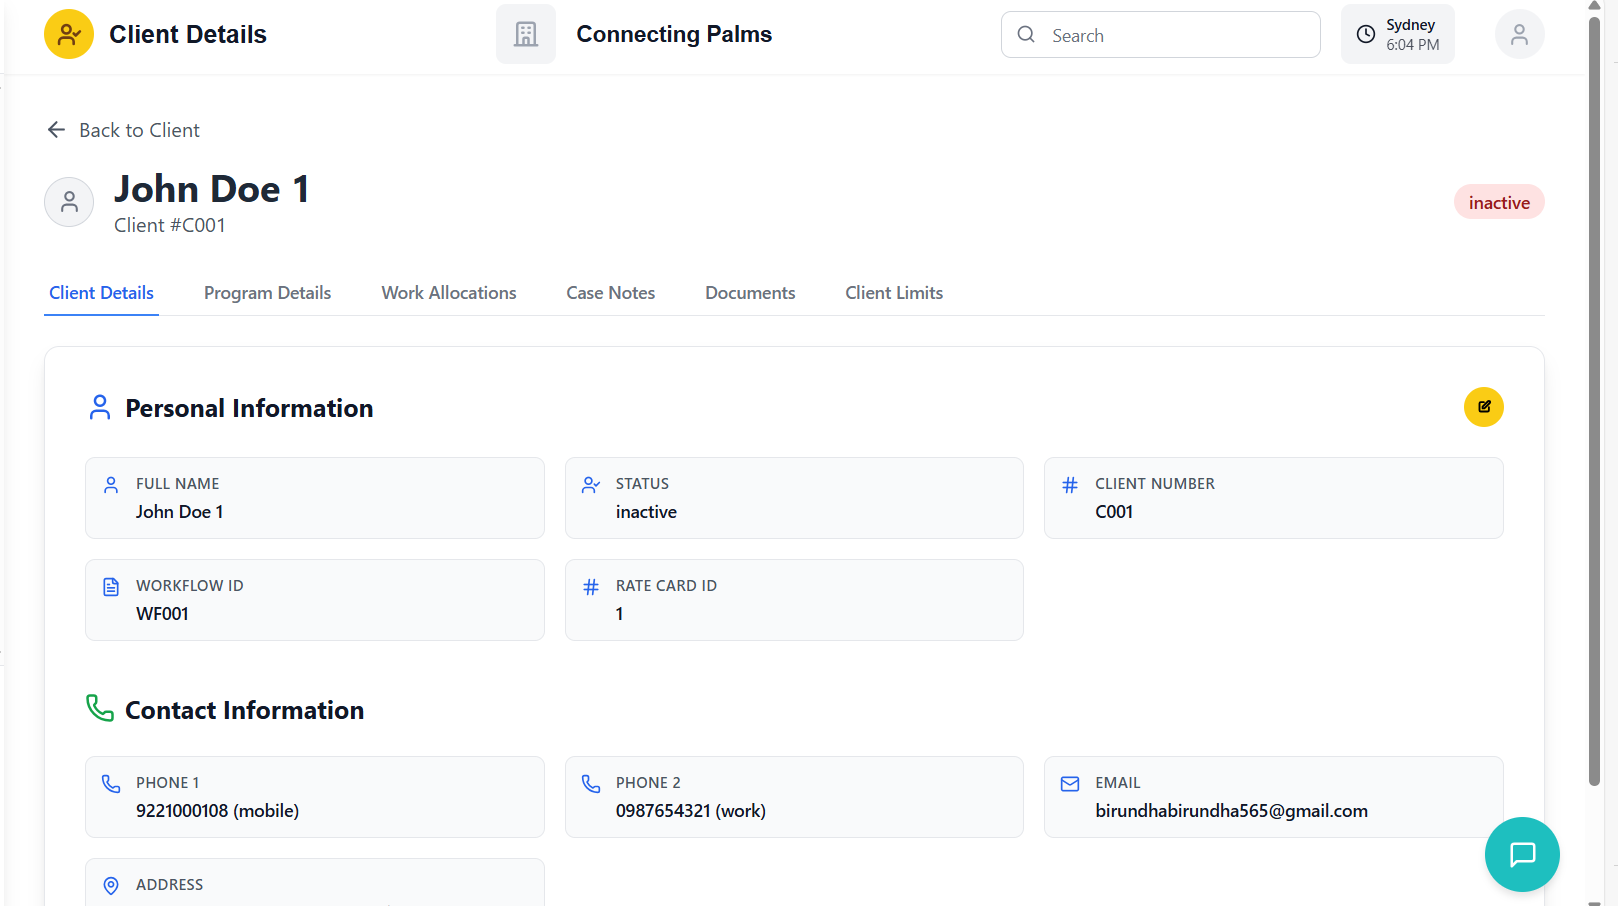
Task: Select the Case Notes tab
Action: click(x=610, y=293)
